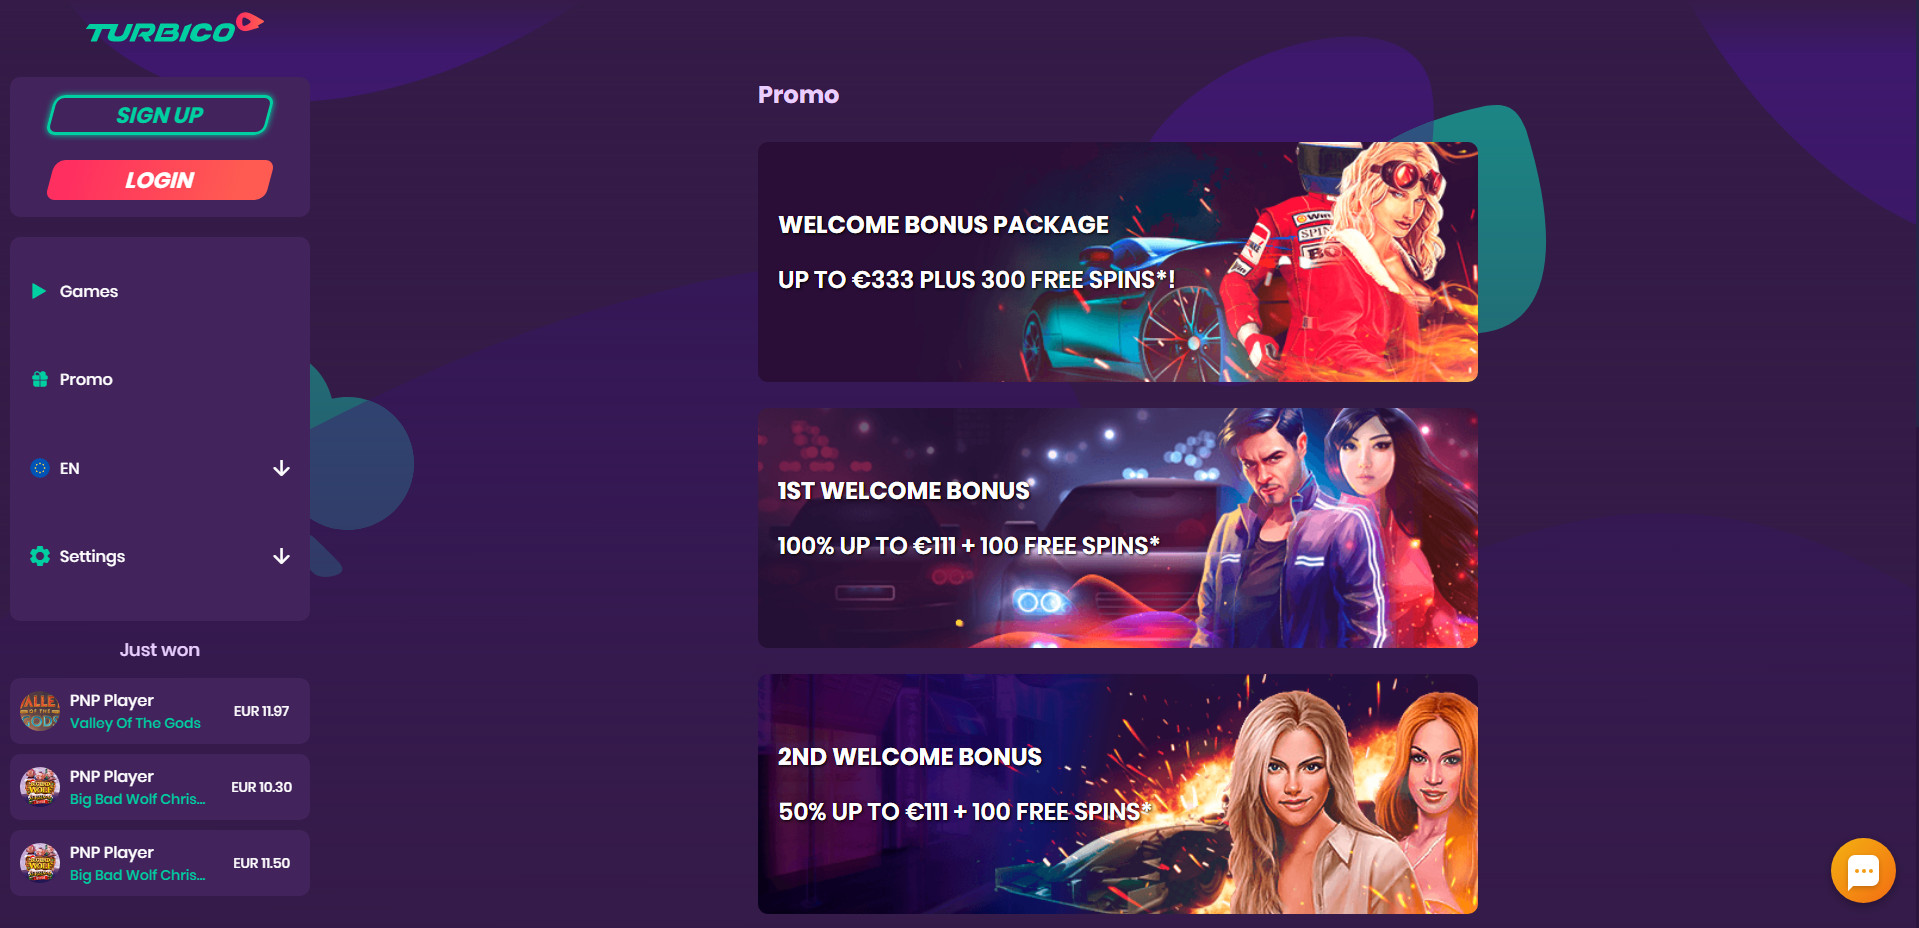Open the live chat bubble icon
The height and width of the screenshot is (928, 1919).
tap(1862, 870)
